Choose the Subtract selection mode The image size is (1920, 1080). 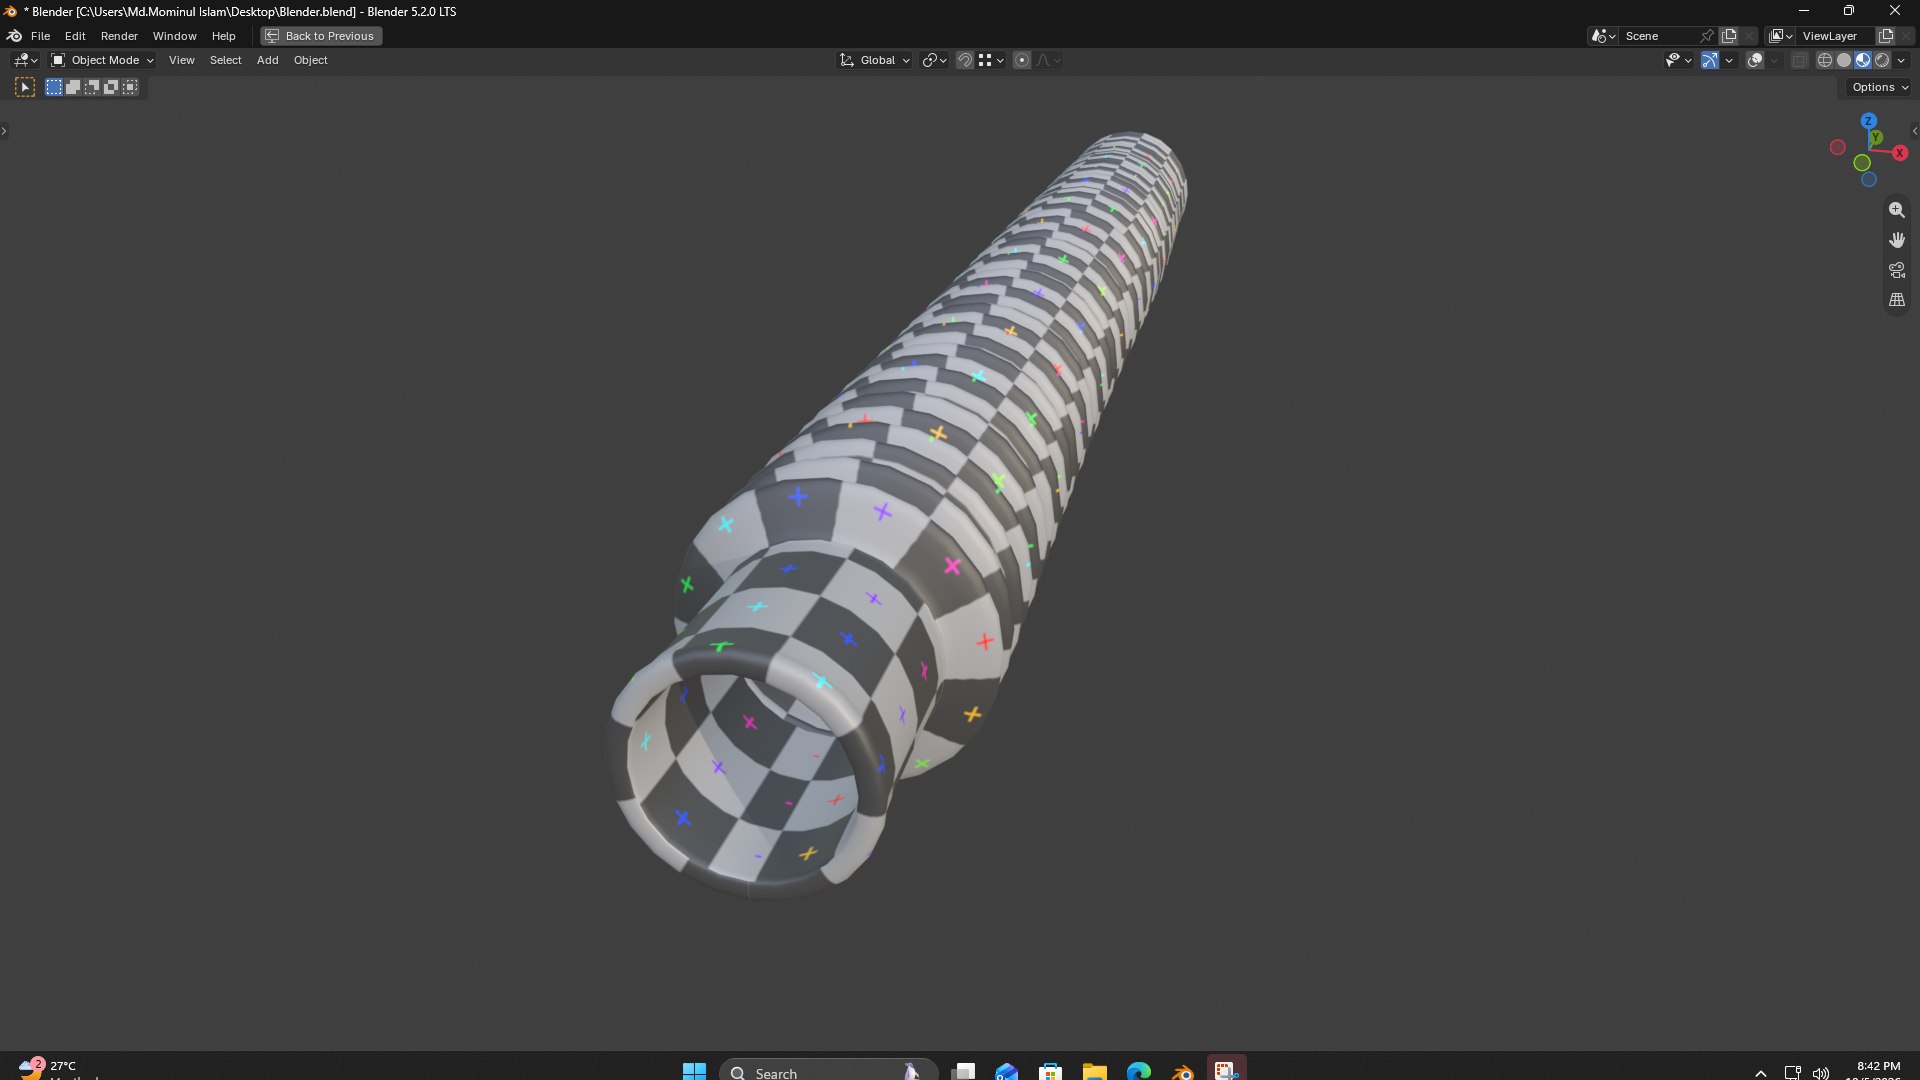(92, 88)
